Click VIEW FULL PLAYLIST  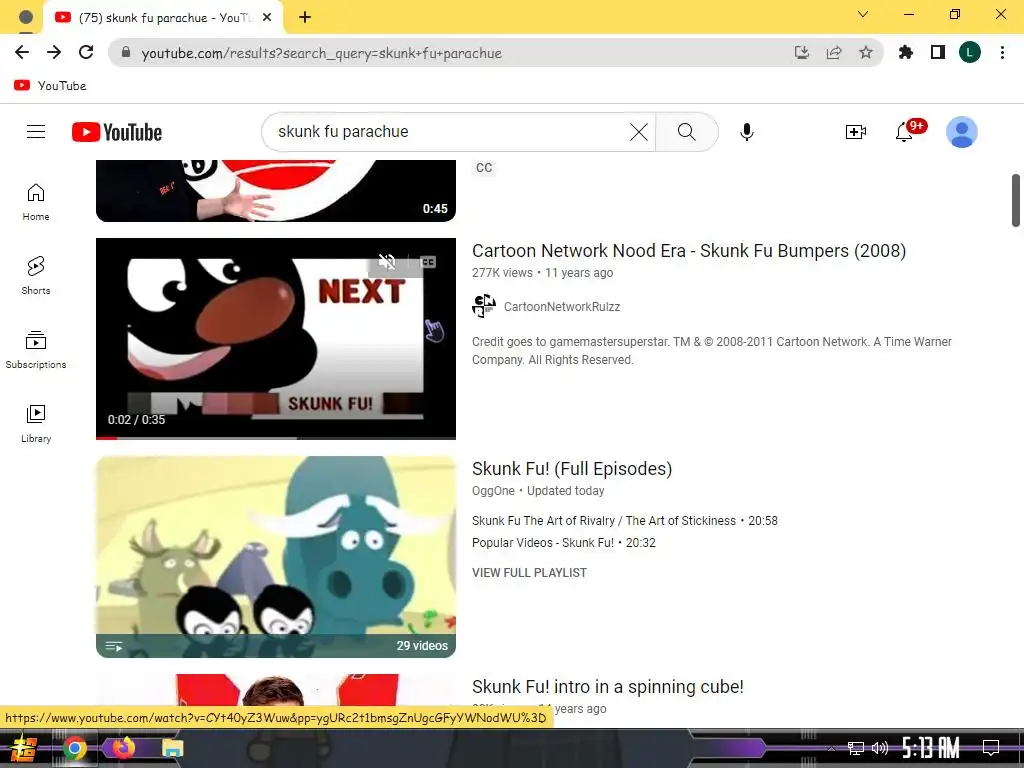(529, 573)
